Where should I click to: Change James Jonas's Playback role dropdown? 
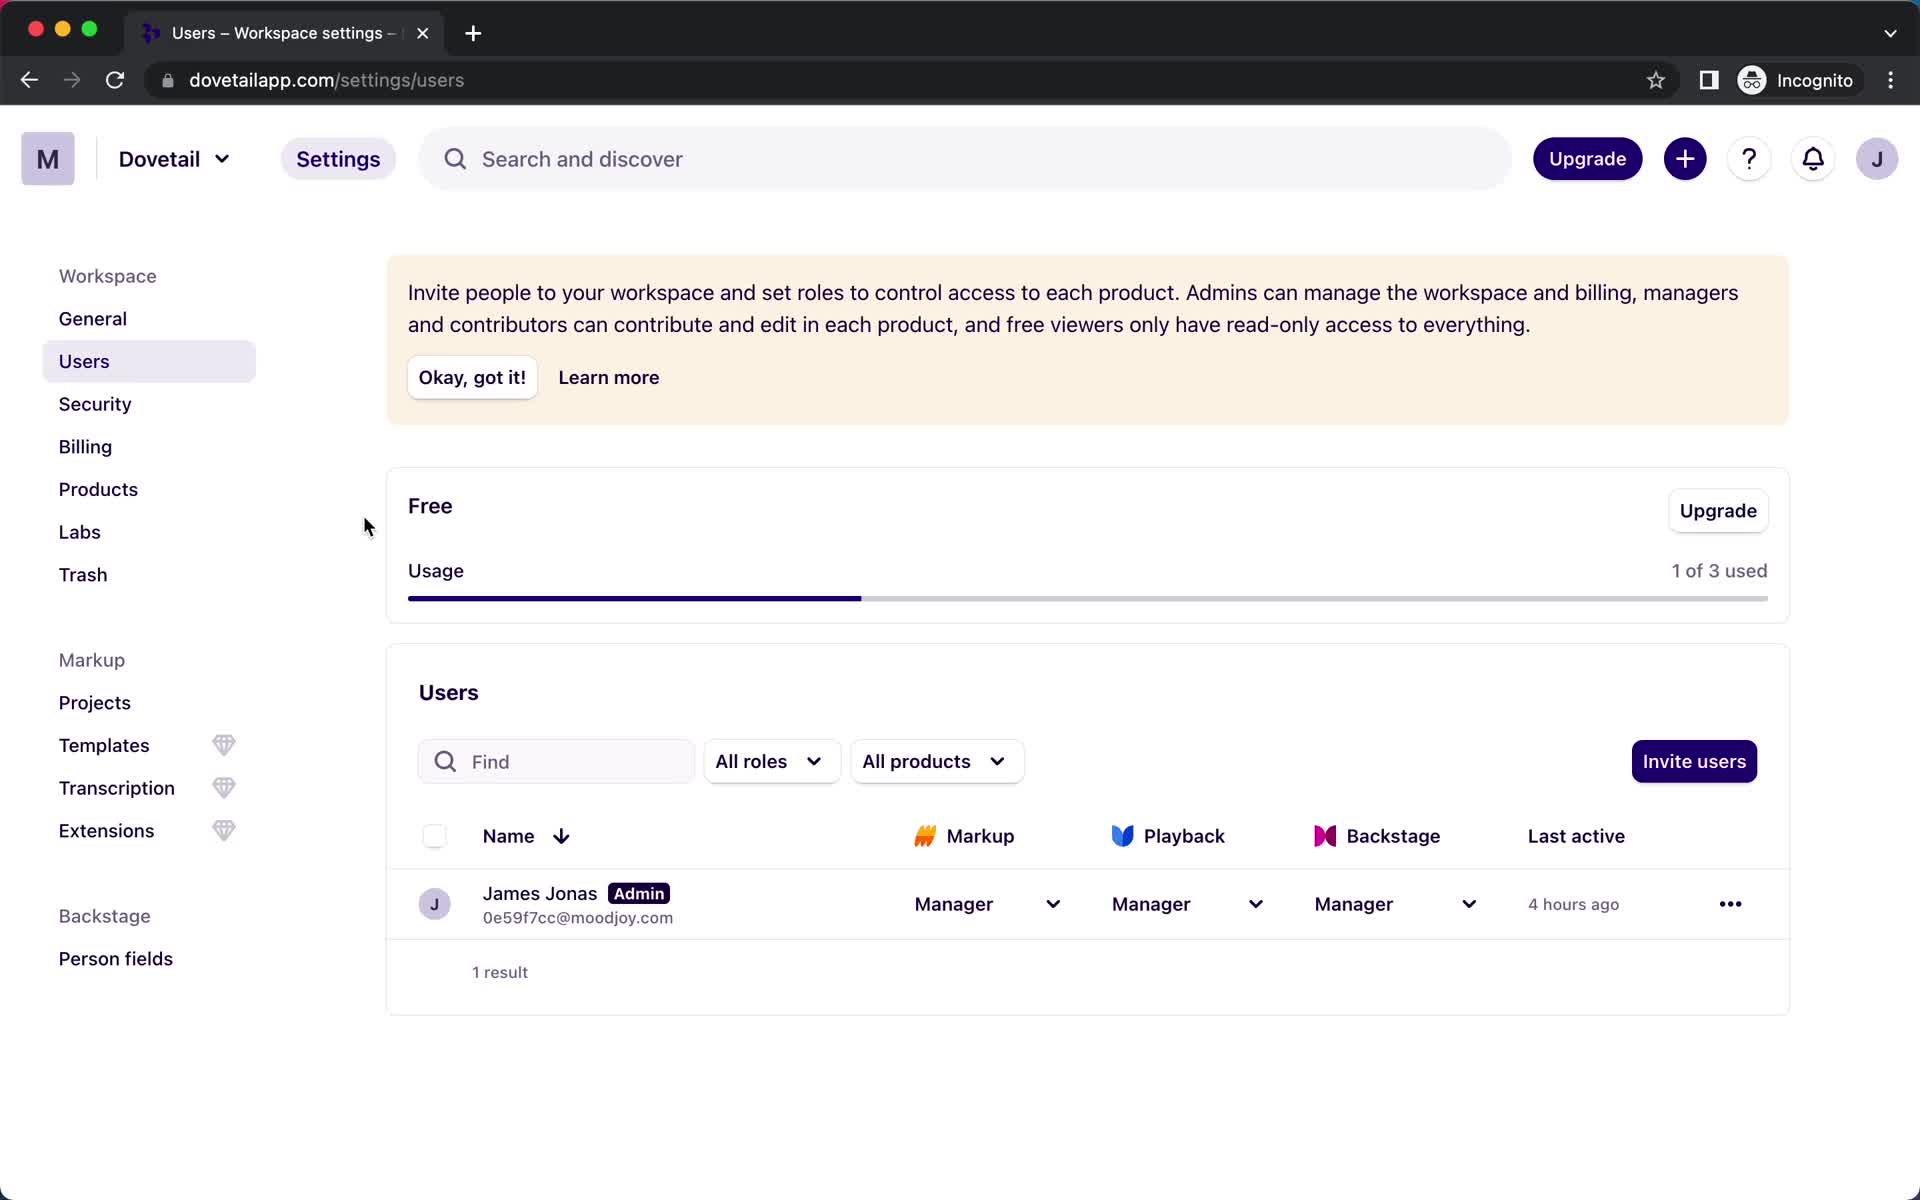1187,904
